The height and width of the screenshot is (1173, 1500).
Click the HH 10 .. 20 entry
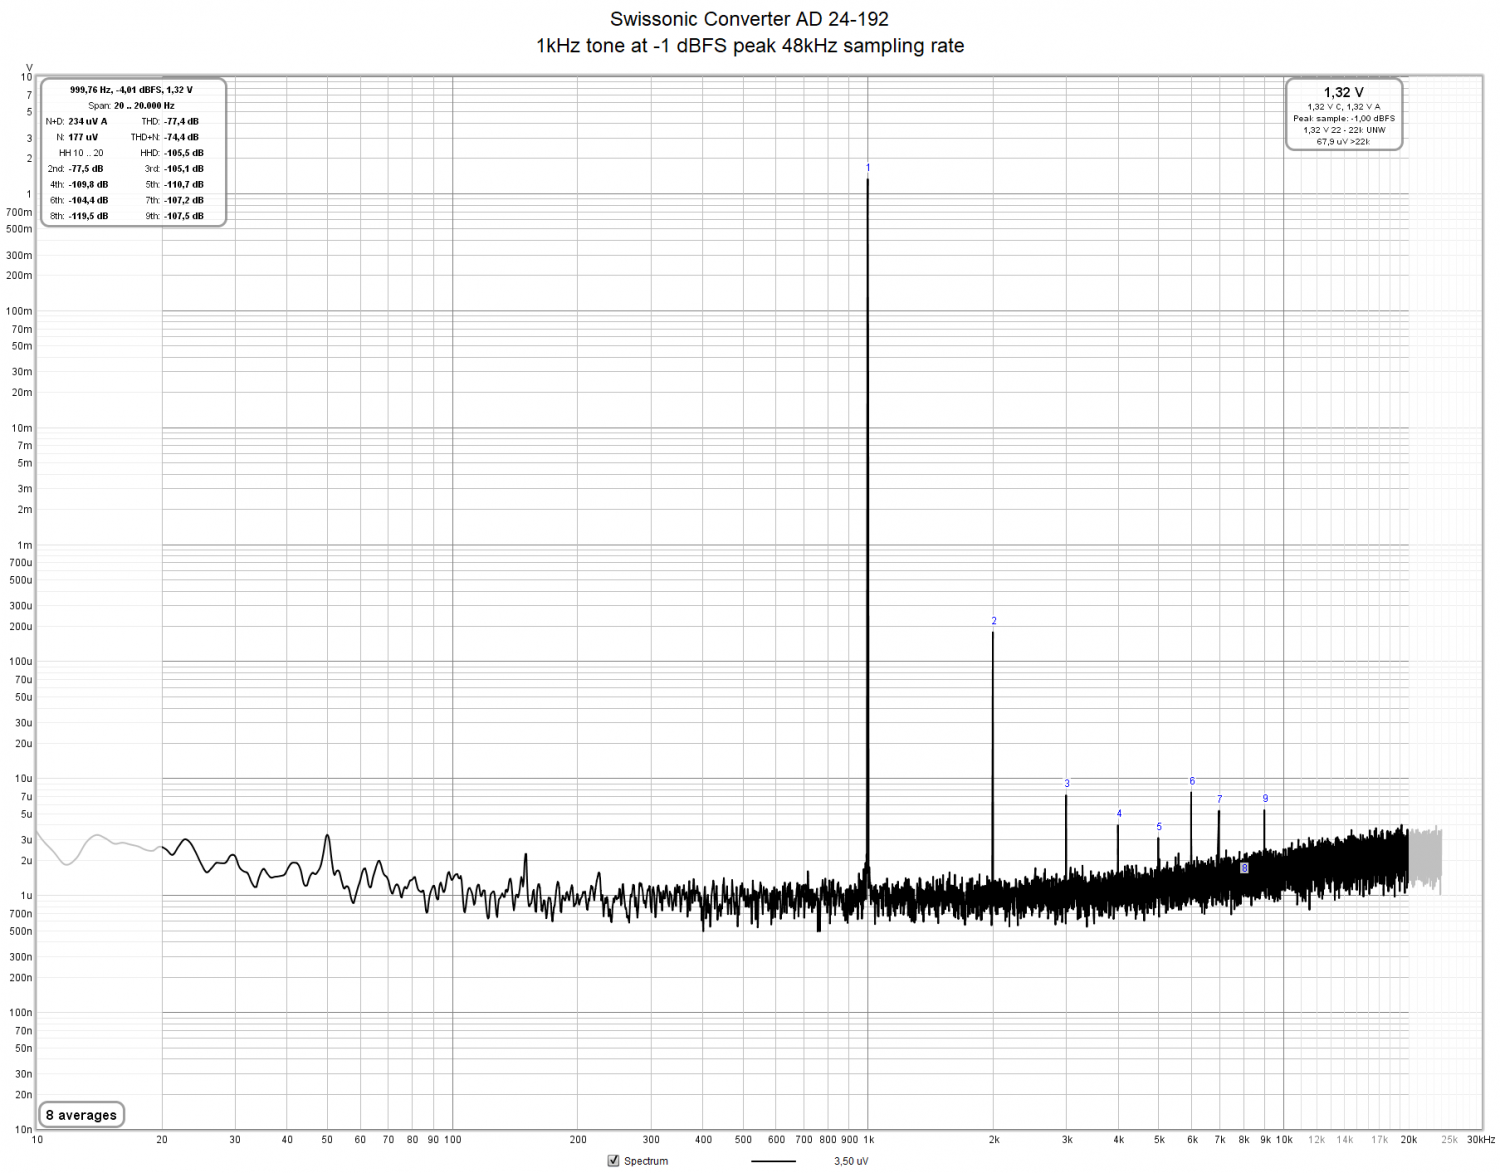pos(81,153)
